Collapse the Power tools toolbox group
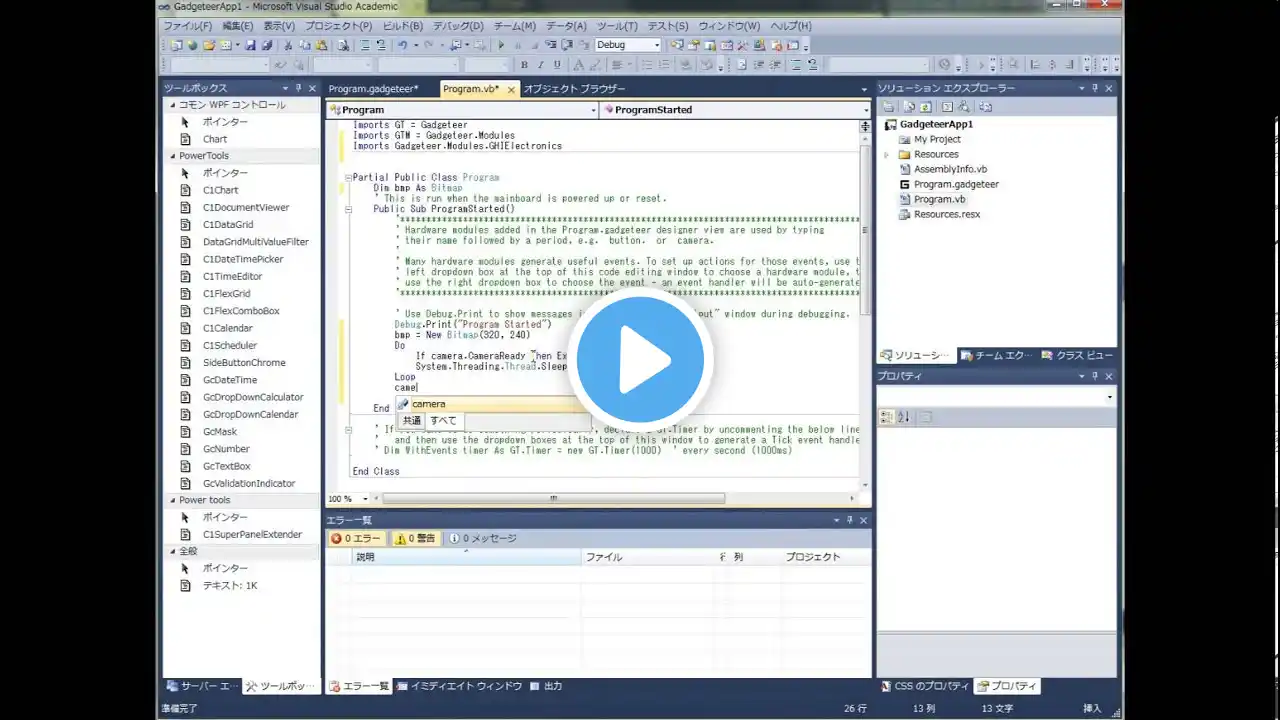 tap(172, 500)
